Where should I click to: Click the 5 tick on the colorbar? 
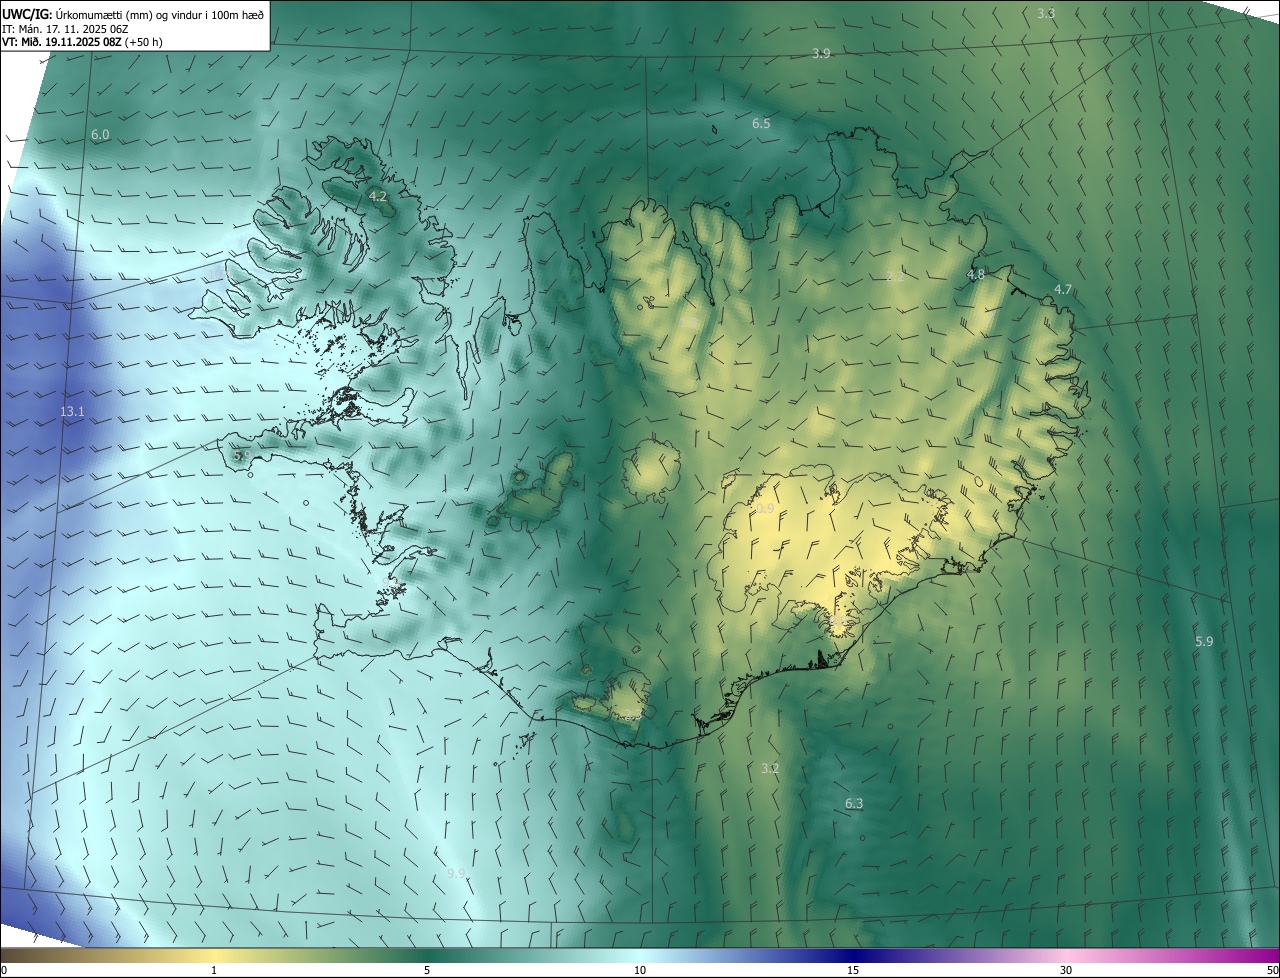pyautogui.click(x=427, y=970)
